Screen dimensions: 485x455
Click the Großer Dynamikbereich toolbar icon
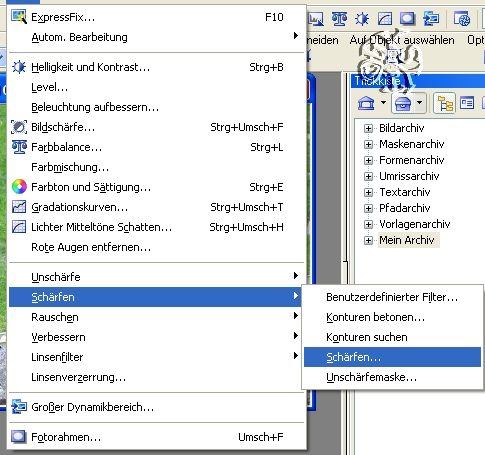tap(431, 19)
